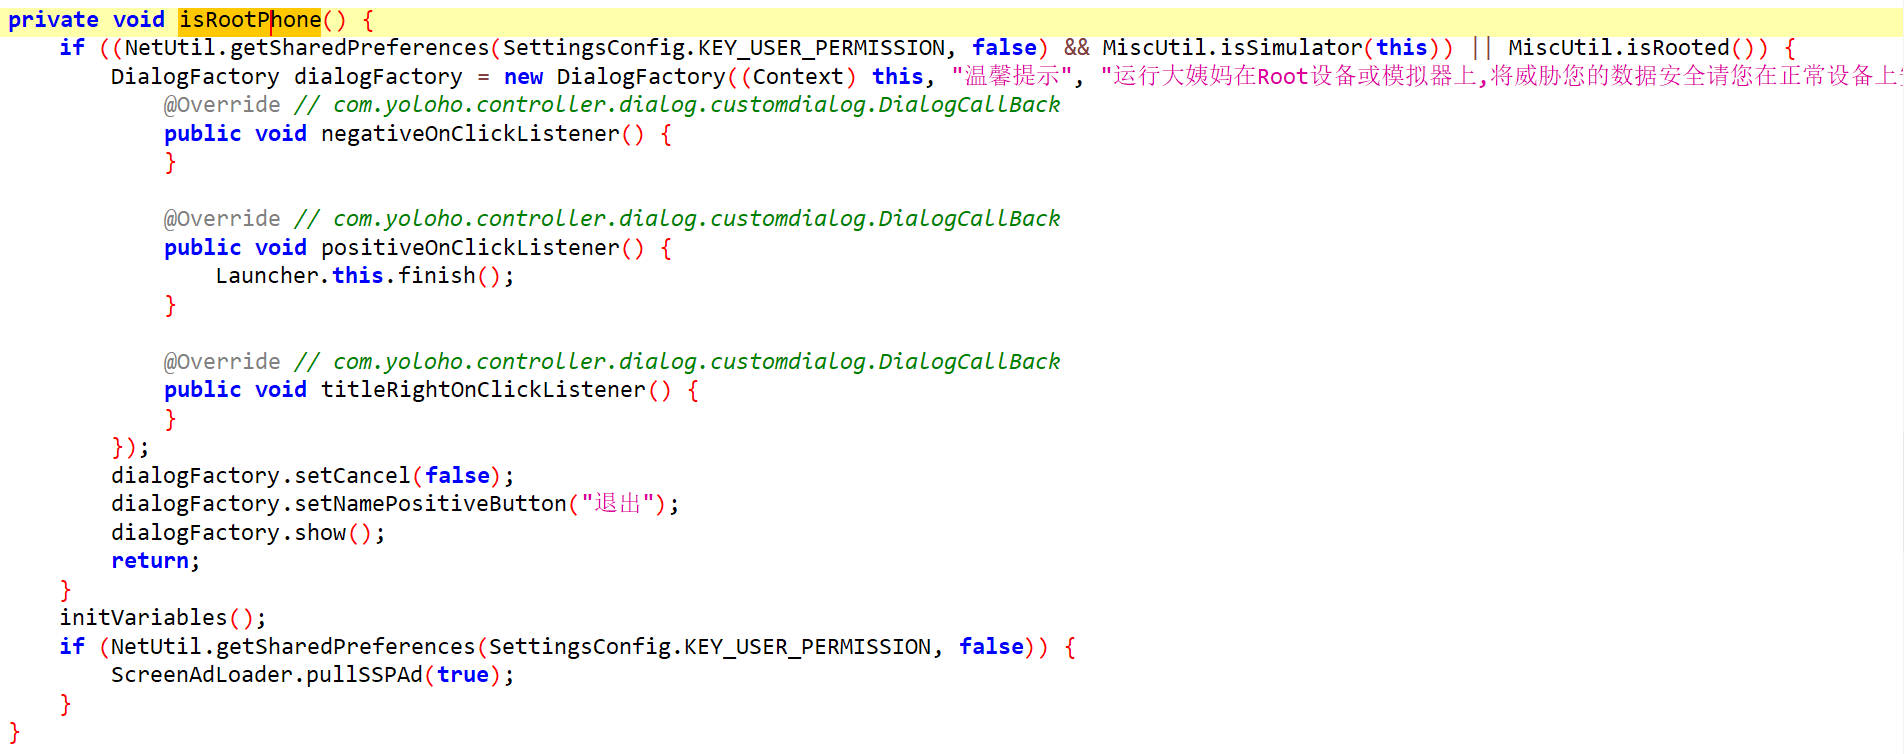Click the titleRightOnClickListener method name
This screenshot has height=754, width=1904.
coord(483,390)
